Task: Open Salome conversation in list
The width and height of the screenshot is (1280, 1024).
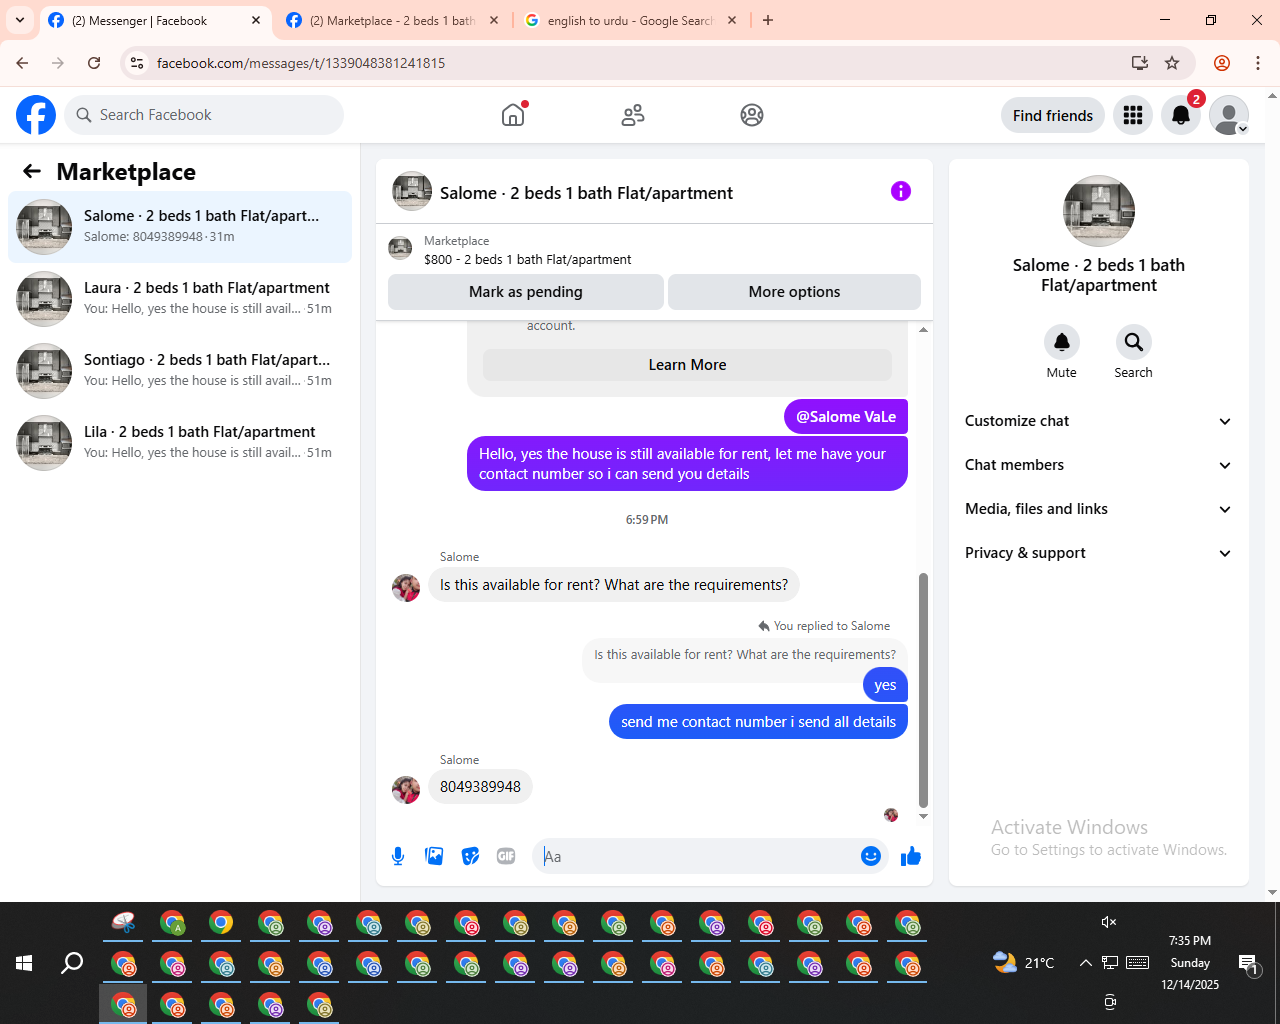Action: point(180,227)
